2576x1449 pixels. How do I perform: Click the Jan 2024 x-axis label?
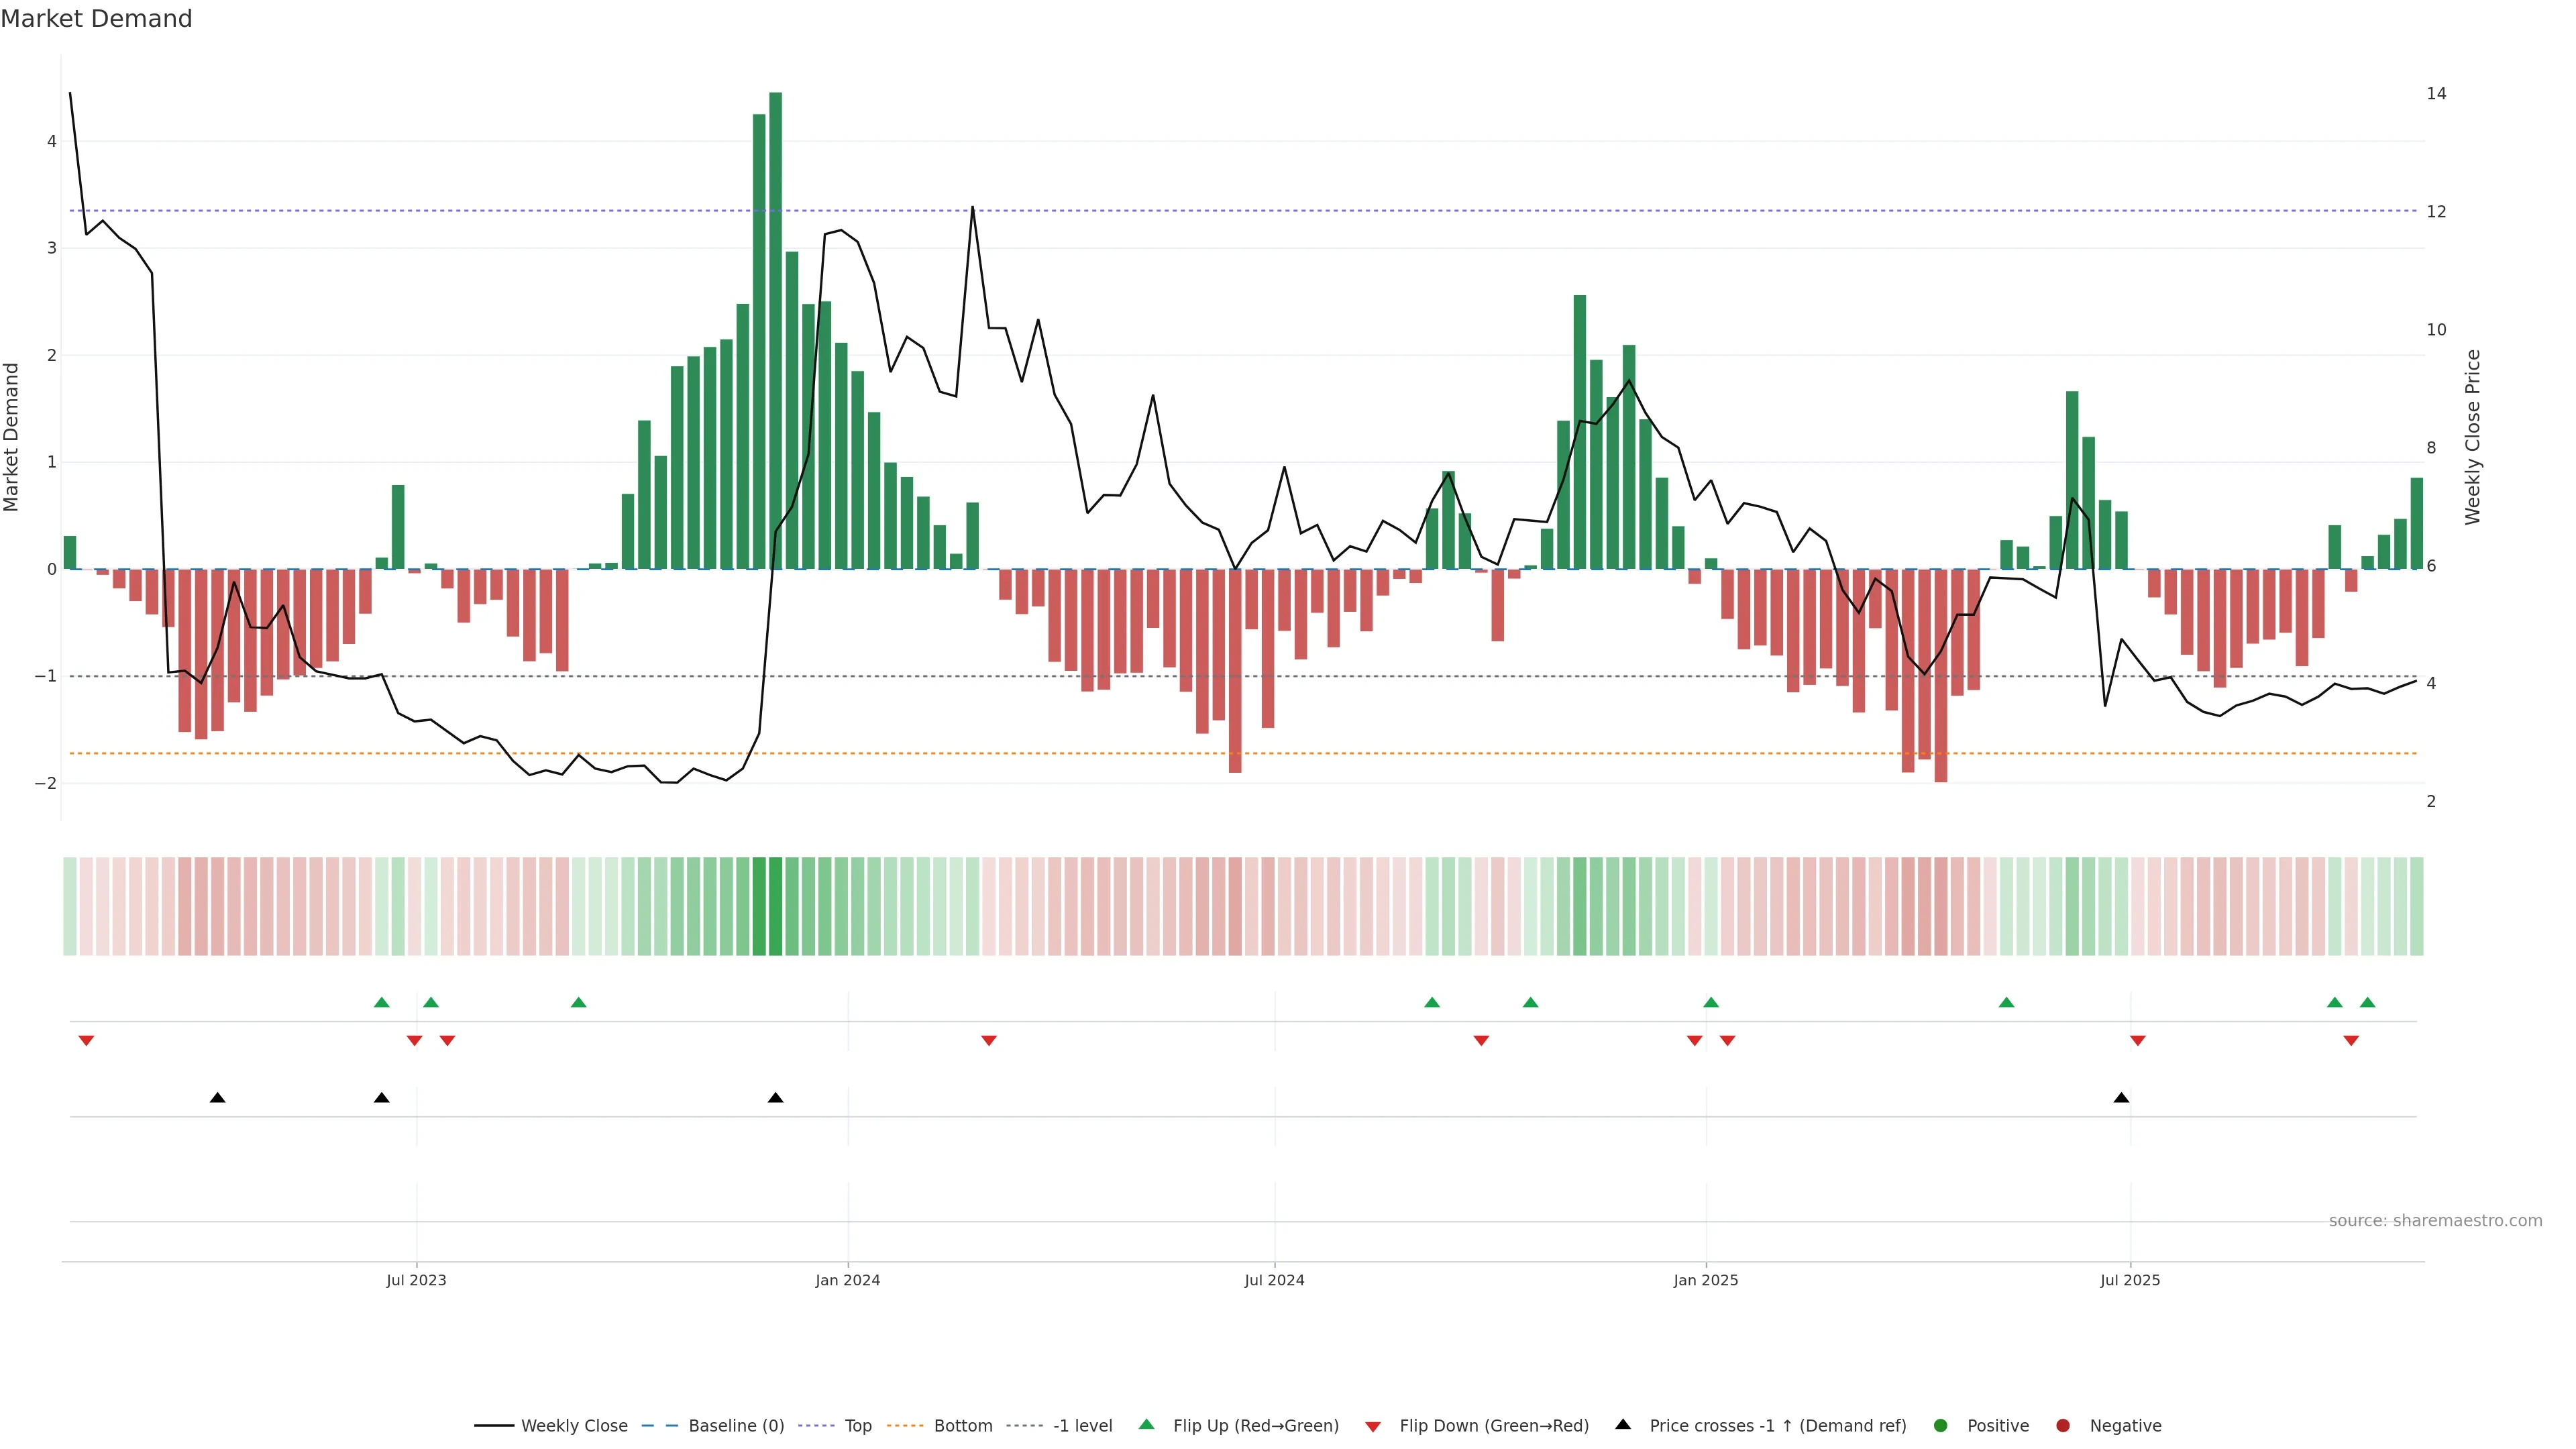[x=847, y=1280]
